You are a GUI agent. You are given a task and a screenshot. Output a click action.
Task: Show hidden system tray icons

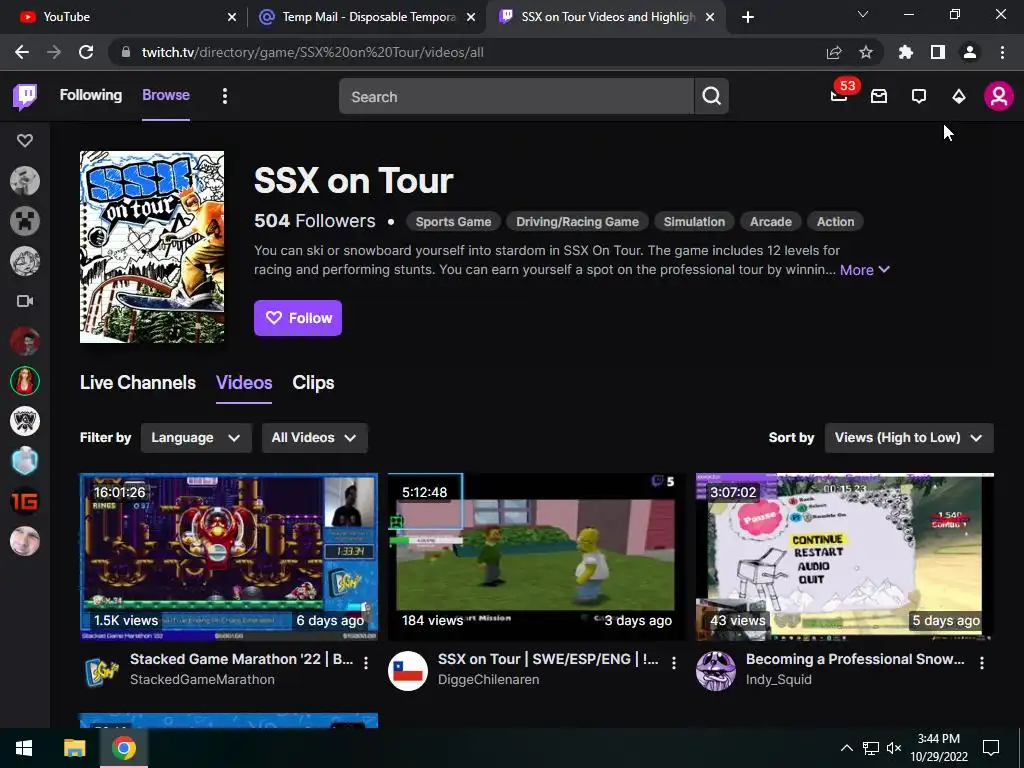pyautogui.click(x=846, y=748)
